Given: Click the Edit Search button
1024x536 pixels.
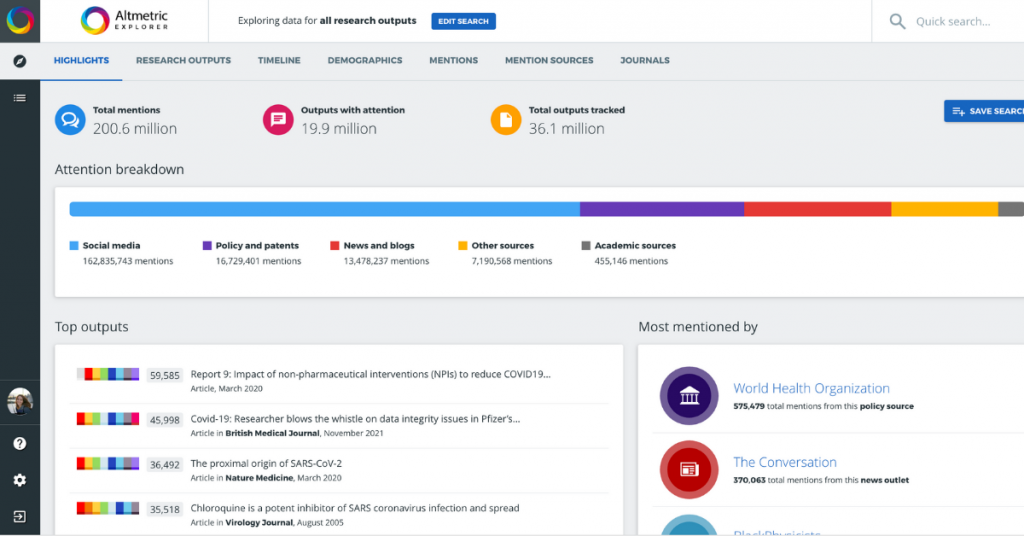Looking at the screenshot, I should (x=463, y=22).
